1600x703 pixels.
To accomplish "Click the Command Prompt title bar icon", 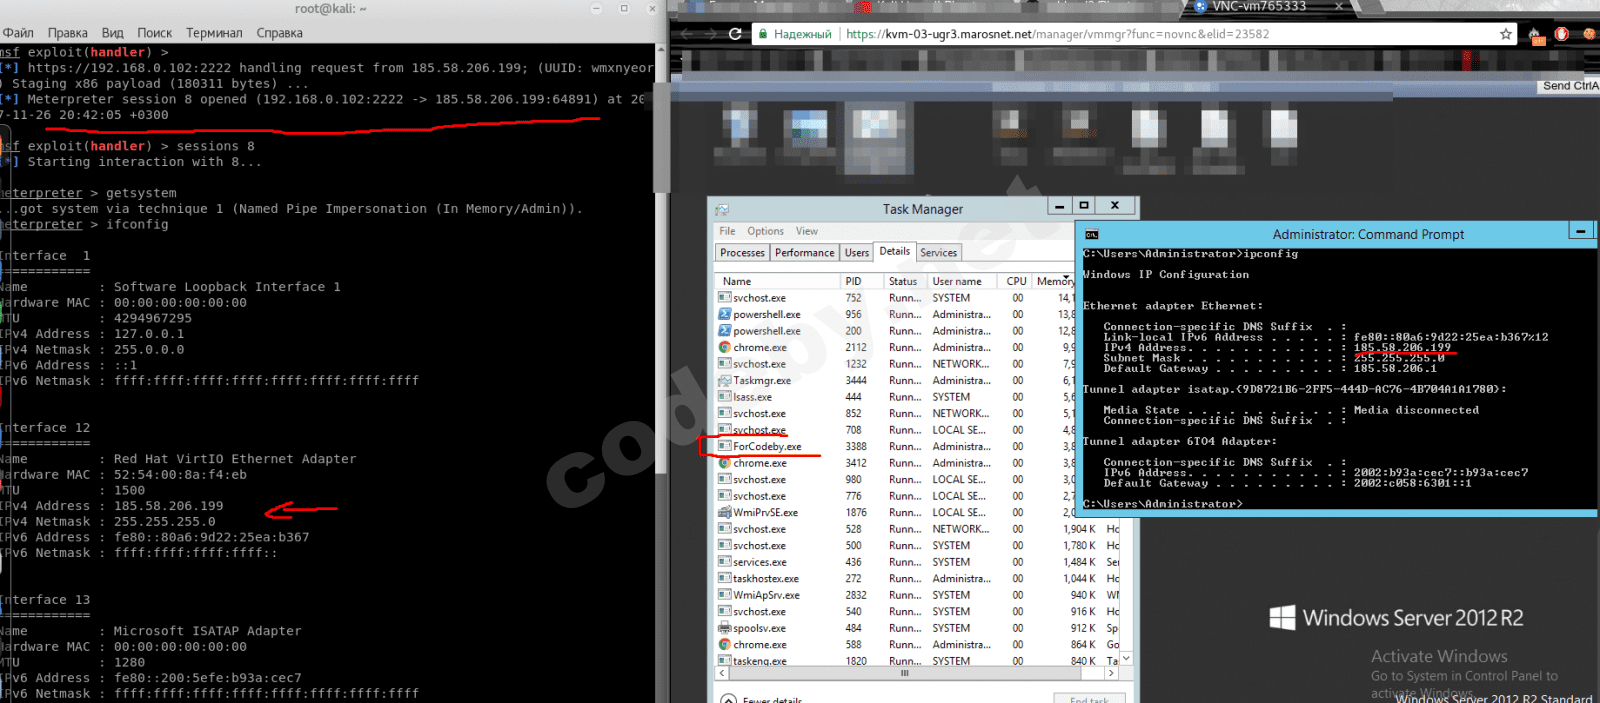I will point(1091,234).
